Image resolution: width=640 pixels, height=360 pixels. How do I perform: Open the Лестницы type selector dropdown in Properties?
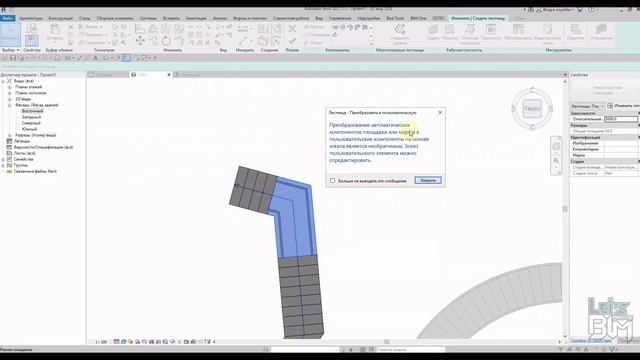point(588,106)
